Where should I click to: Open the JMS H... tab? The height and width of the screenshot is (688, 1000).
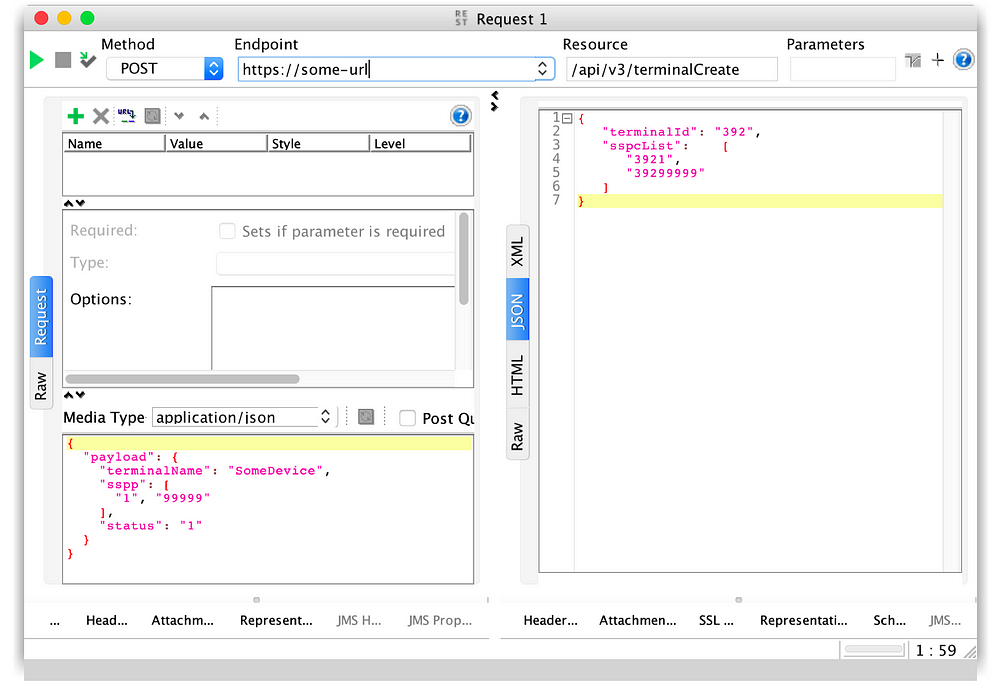coord(359,620)
